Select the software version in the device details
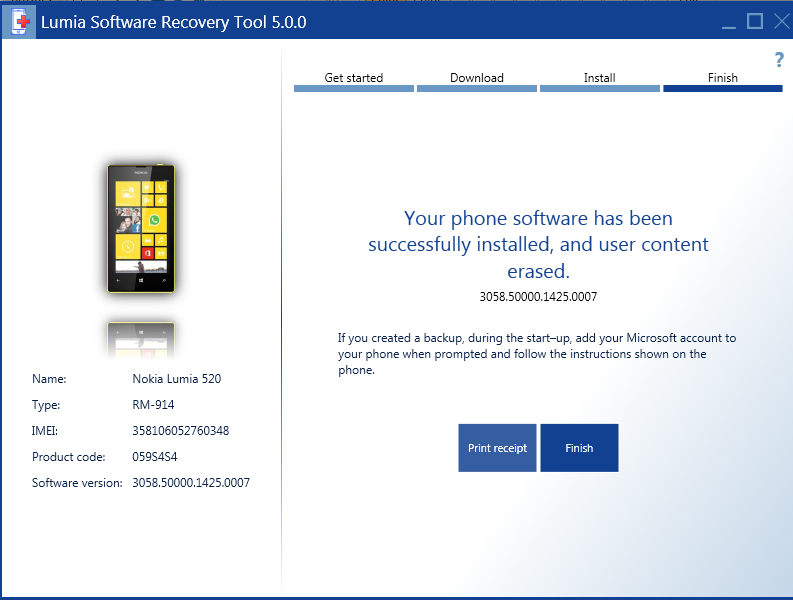This screenshot has height=600, width=793. tap(190, 483)
